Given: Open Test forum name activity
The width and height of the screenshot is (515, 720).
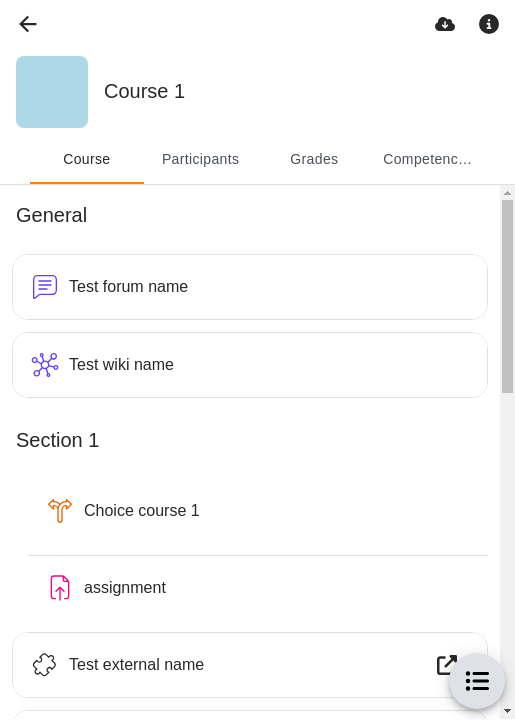Looking at the screenshot, I should click(x=250, y=287).
